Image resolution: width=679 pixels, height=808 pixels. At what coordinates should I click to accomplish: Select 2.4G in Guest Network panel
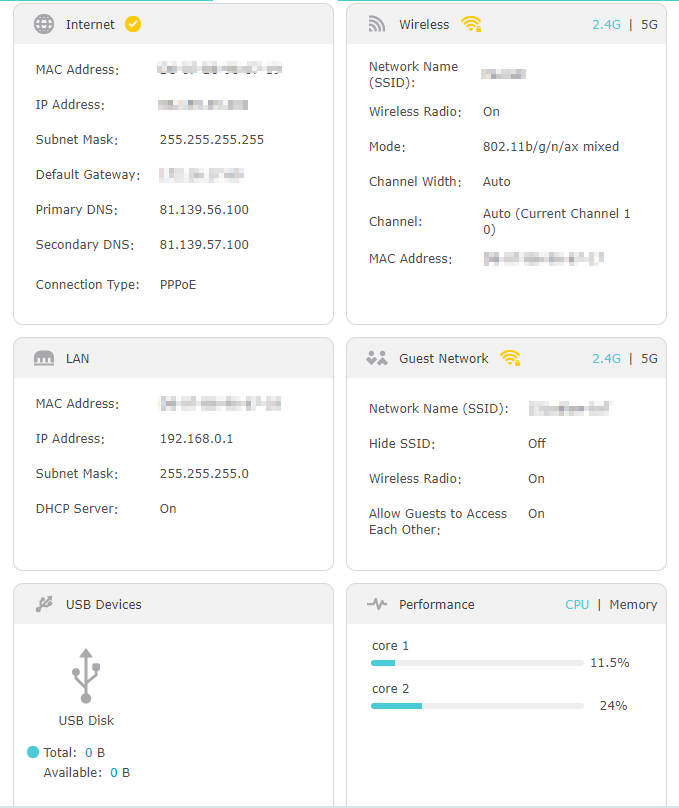point(606,358)
